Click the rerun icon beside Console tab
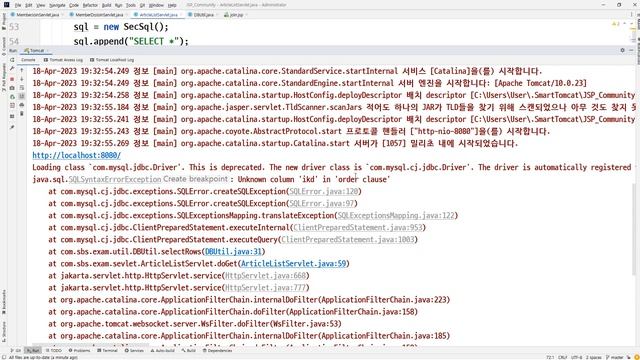640x360 pixels. (x=12, y=60)
